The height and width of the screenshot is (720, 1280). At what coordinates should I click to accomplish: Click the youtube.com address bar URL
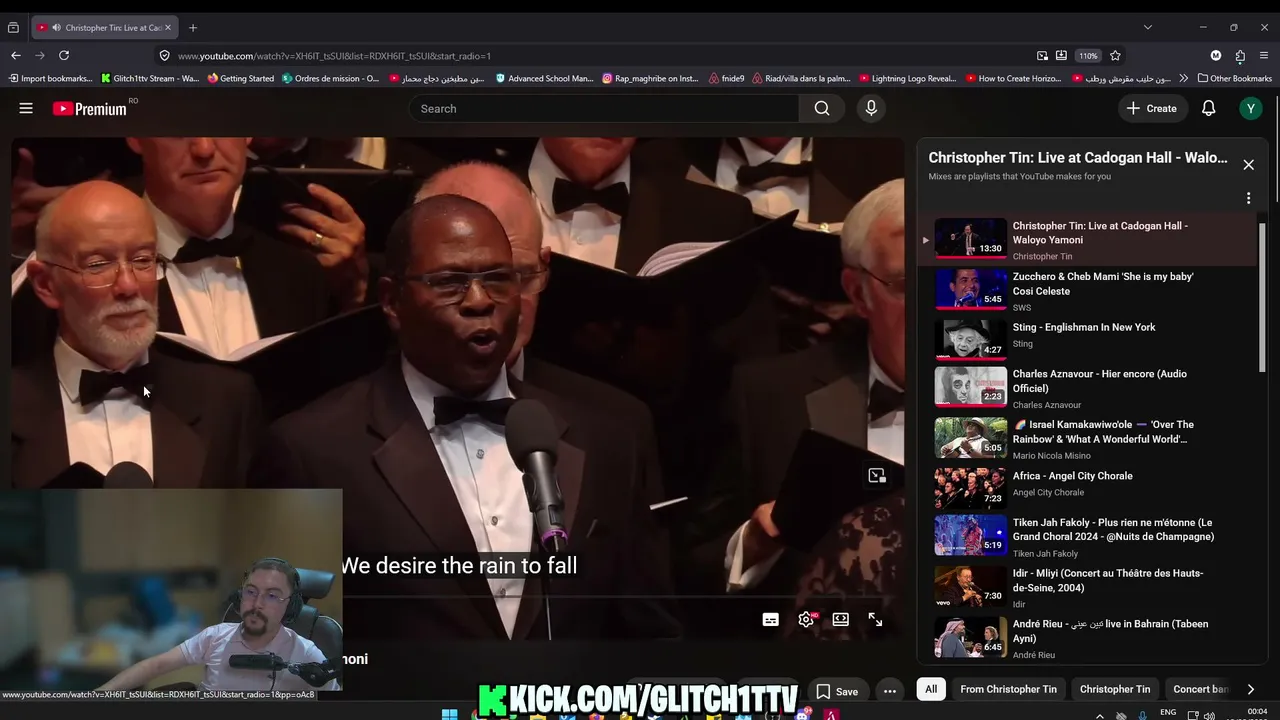pos(334,56)
